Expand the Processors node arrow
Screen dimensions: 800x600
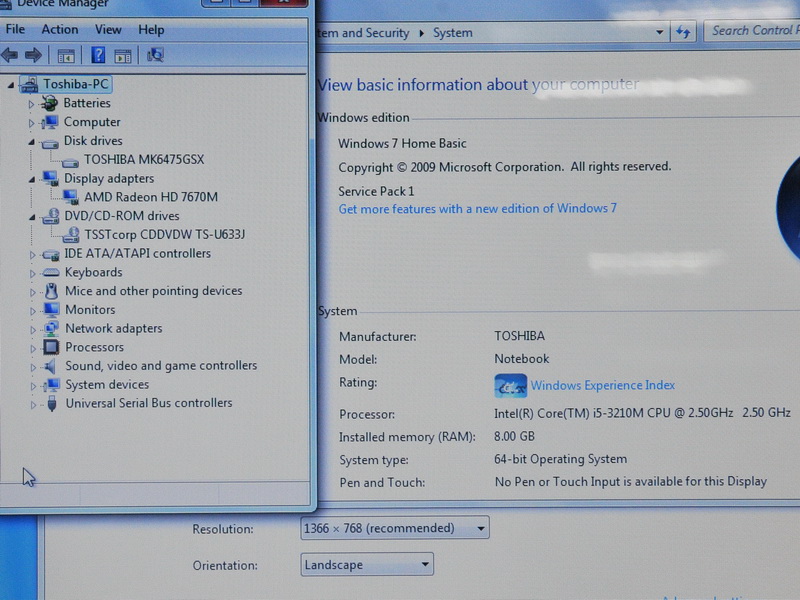click(33, 348)
